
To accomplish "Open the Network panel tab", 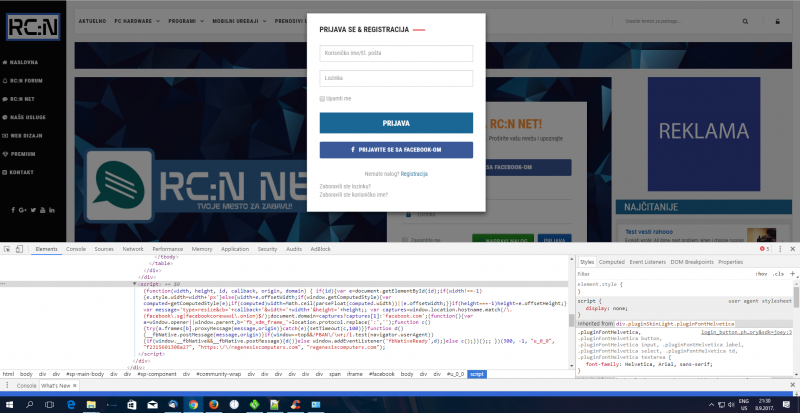I will 133,249.
